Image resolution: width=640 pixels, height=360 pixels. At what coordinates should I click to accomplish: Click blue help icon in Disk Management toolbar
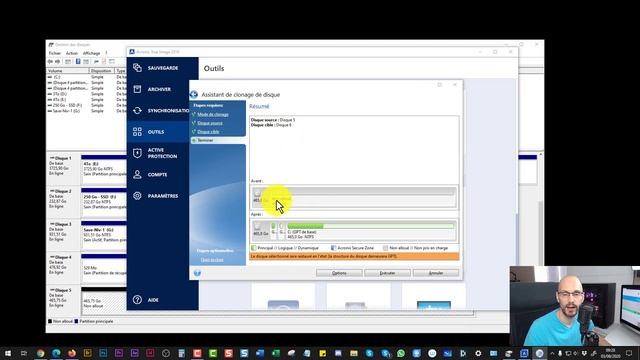tap(78, 62)
